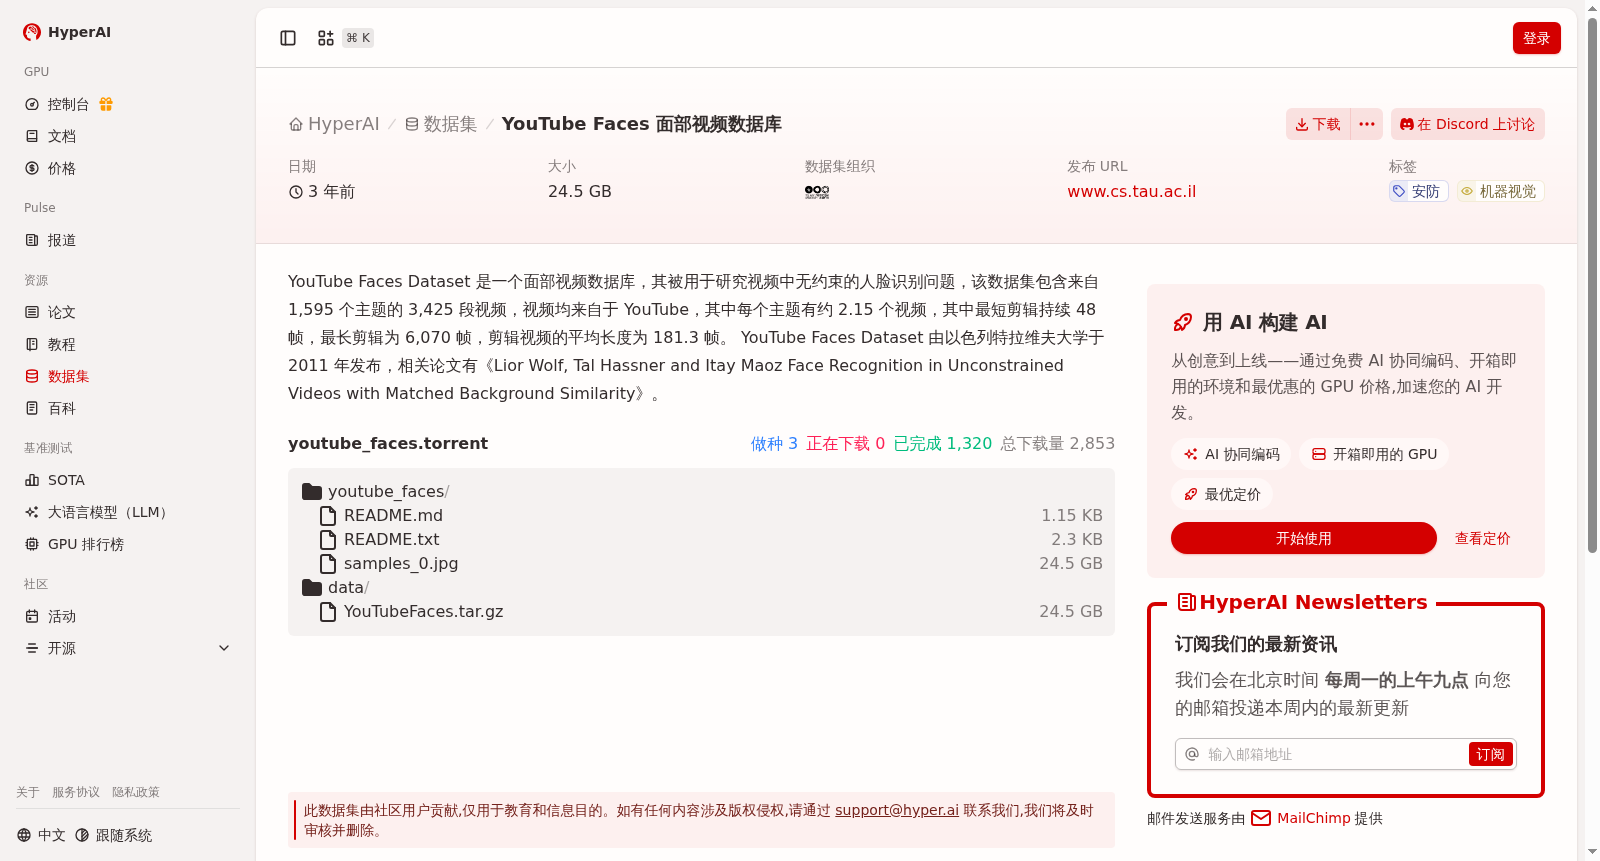Click the 服务协议 footer link

[x=76, y=792]
